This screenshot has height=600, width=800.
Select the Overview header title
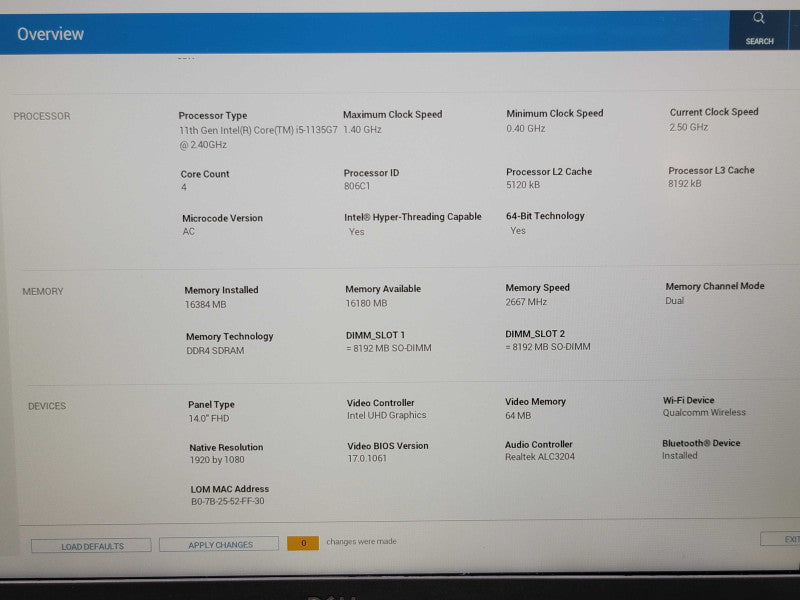pos(51,34)
